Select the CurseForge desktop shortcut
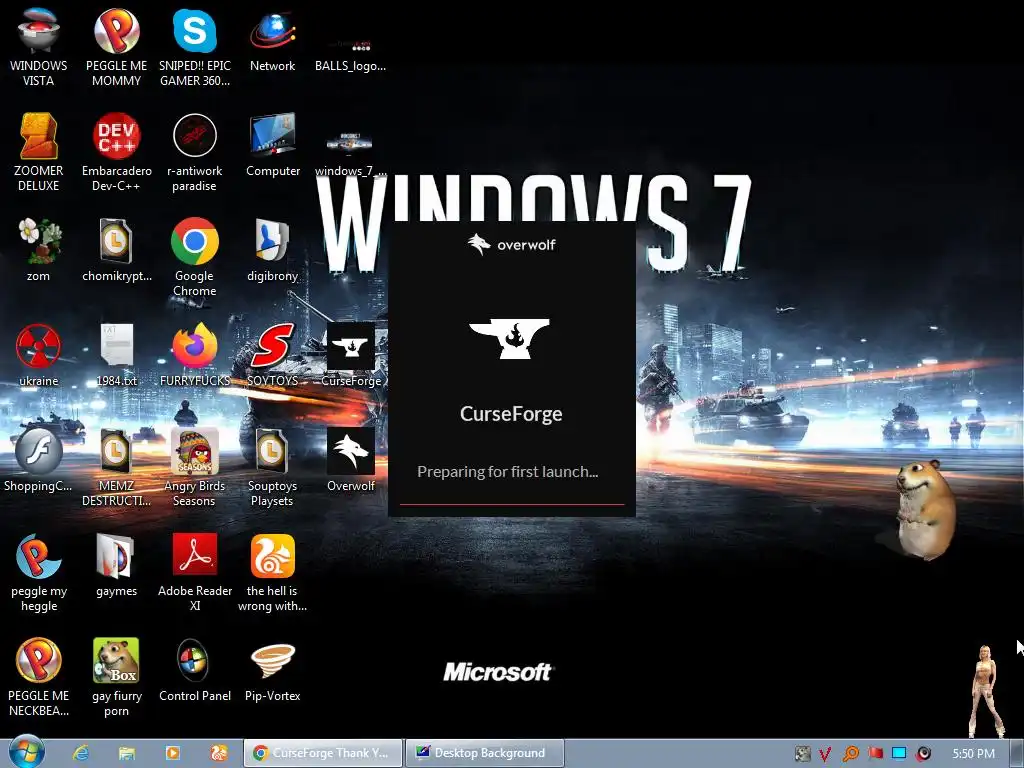Screen dimensions: 1024x768 pos(351,355)
